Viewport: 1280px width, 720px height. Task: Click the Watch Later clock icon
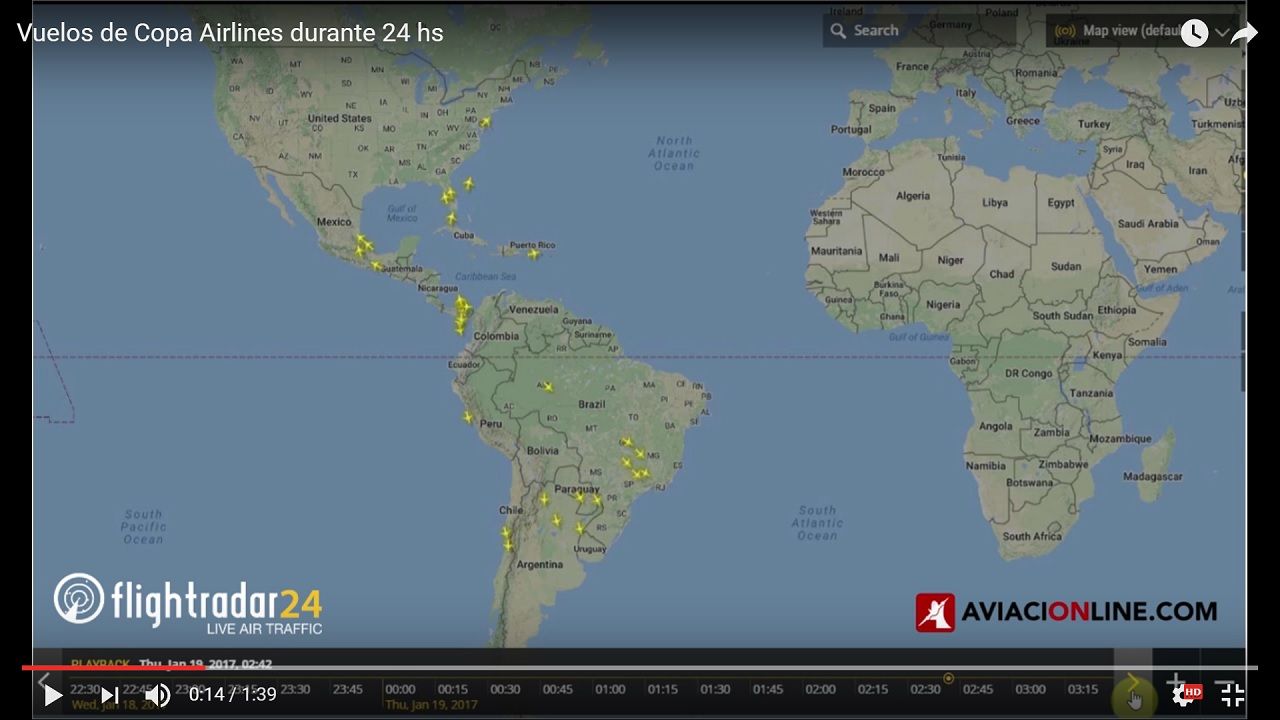(x=1194, y=33)
